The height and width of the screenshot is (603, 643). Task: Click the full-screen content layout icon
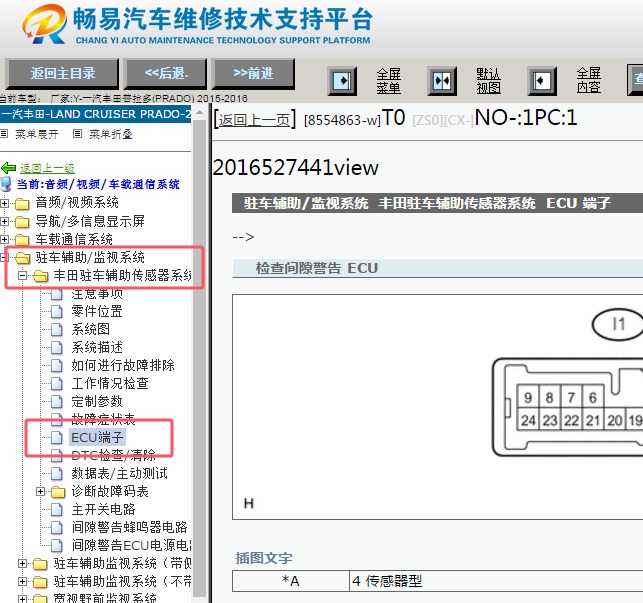pyautogui.click(x=542, y=81)
